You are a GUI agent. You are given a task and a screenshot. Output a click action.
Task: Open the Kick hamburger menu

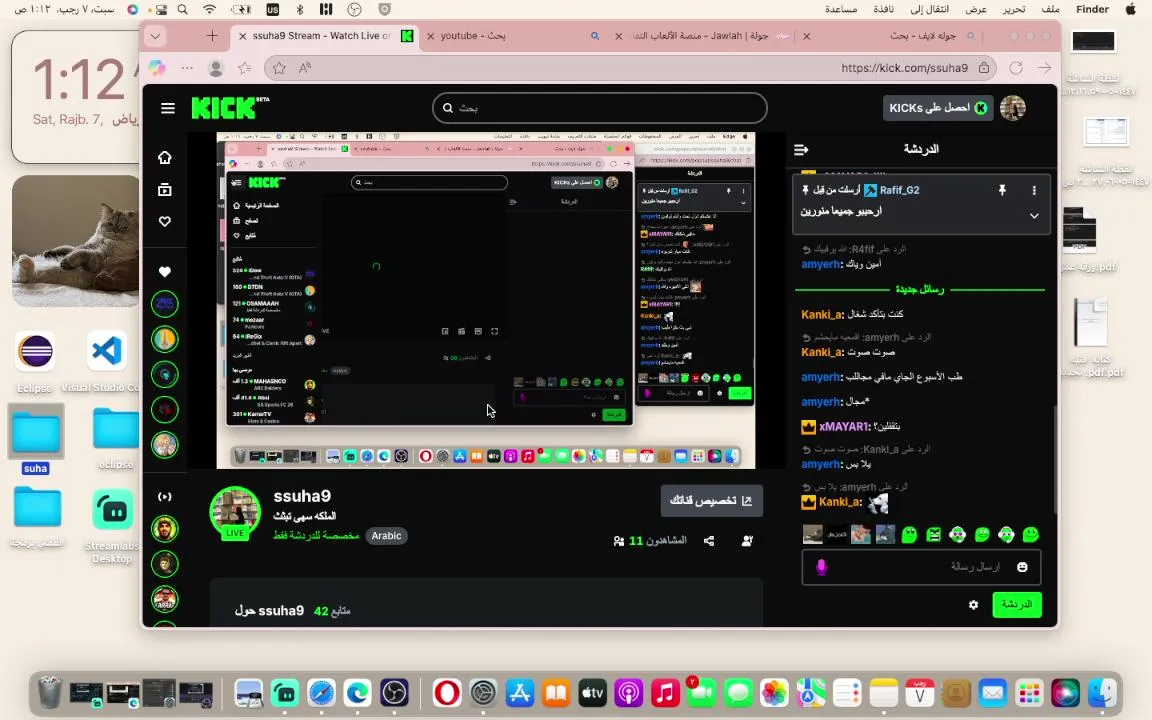tap(168, 108)
